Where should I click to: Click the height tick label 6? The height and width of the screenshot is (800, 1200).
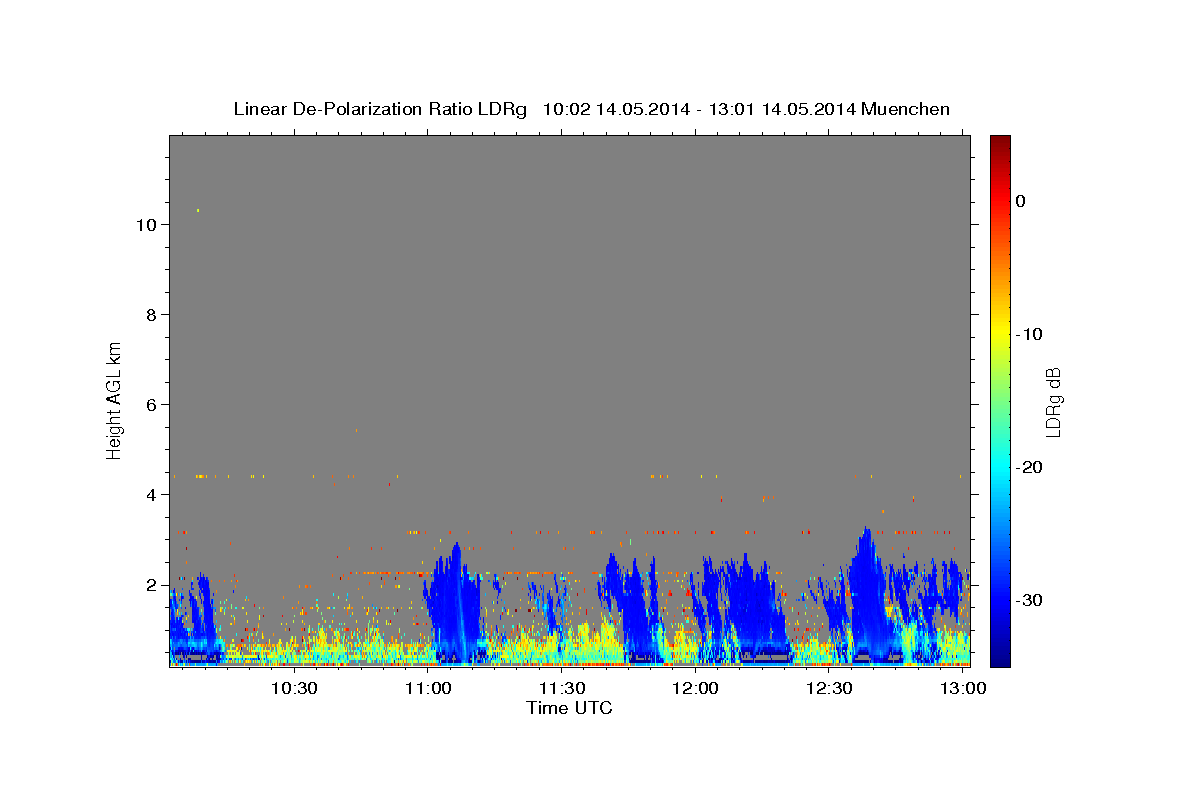(x=151, y=405)
